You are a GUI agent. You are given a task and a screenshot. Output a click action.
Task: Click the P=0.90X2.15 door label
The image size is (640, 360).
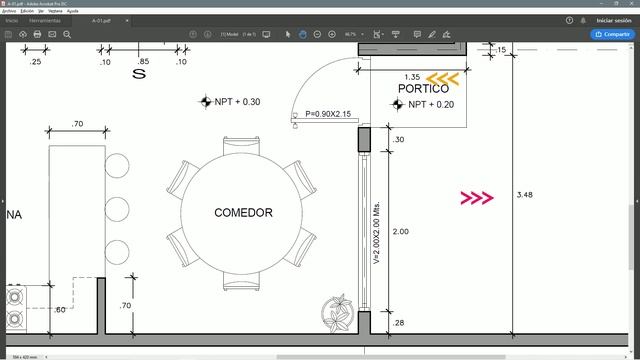(x=328, y=114)
